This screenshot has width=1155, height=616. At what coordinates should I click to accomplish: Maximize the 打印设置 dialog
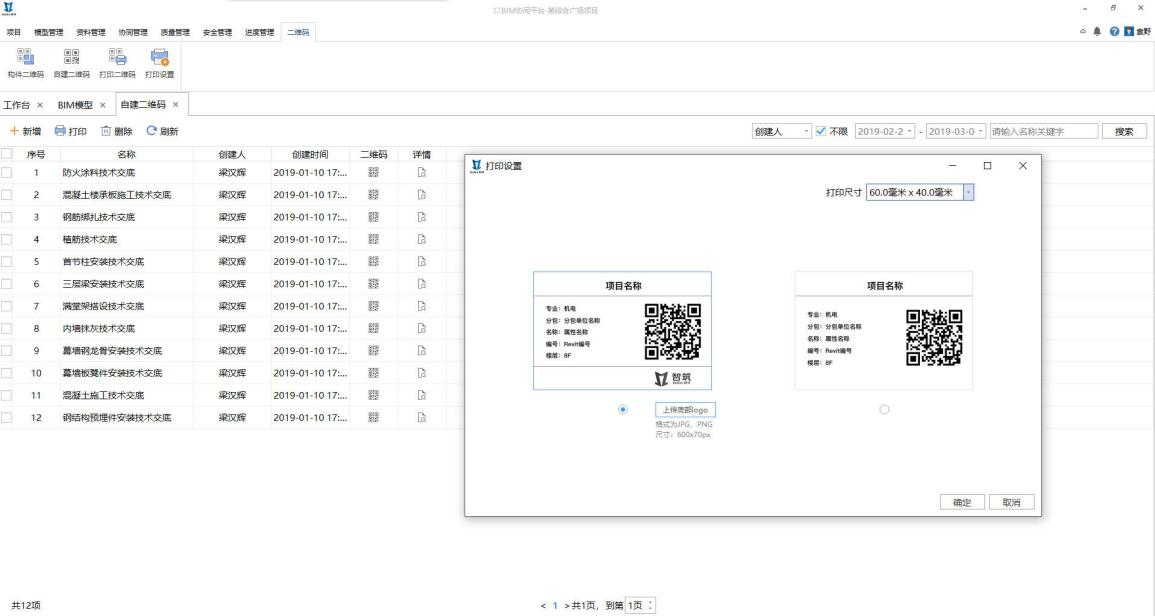[987, 166]
